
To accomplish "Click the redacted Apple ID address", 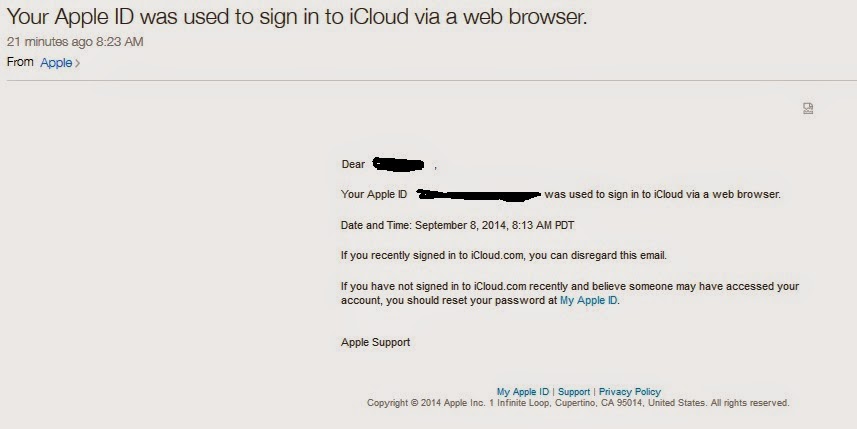I will [x=479, y=195].
